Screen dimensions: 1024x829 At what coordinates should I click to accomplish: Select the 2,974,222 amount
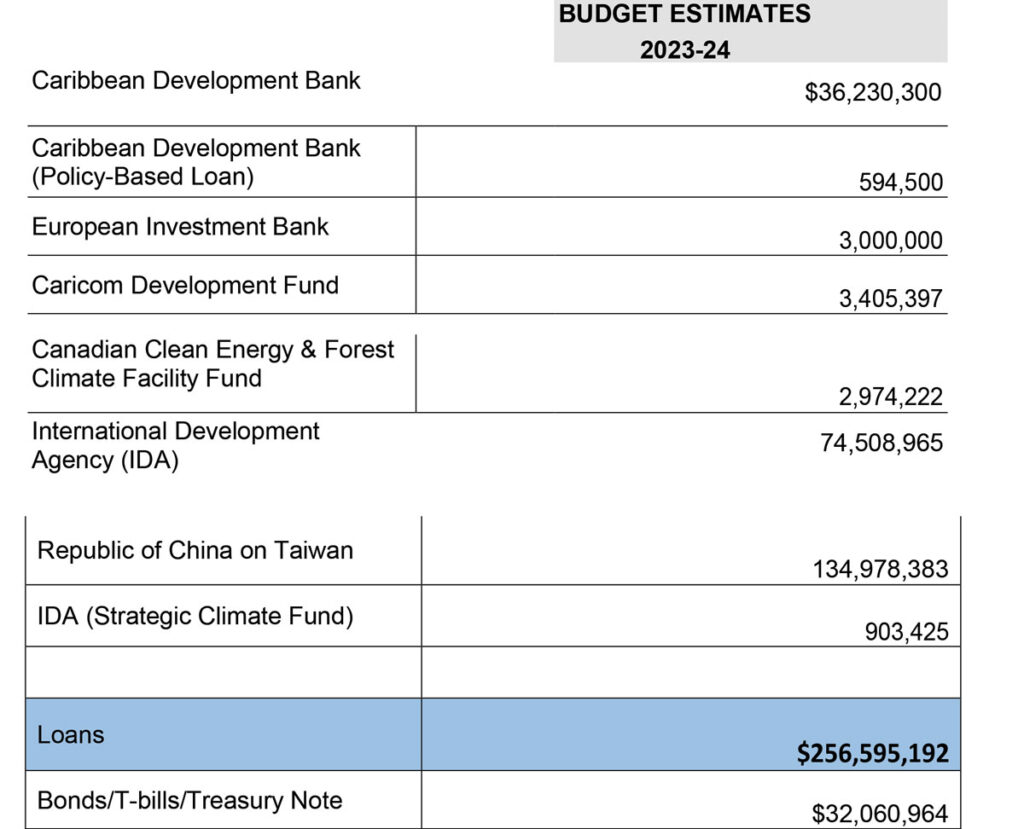890,397
